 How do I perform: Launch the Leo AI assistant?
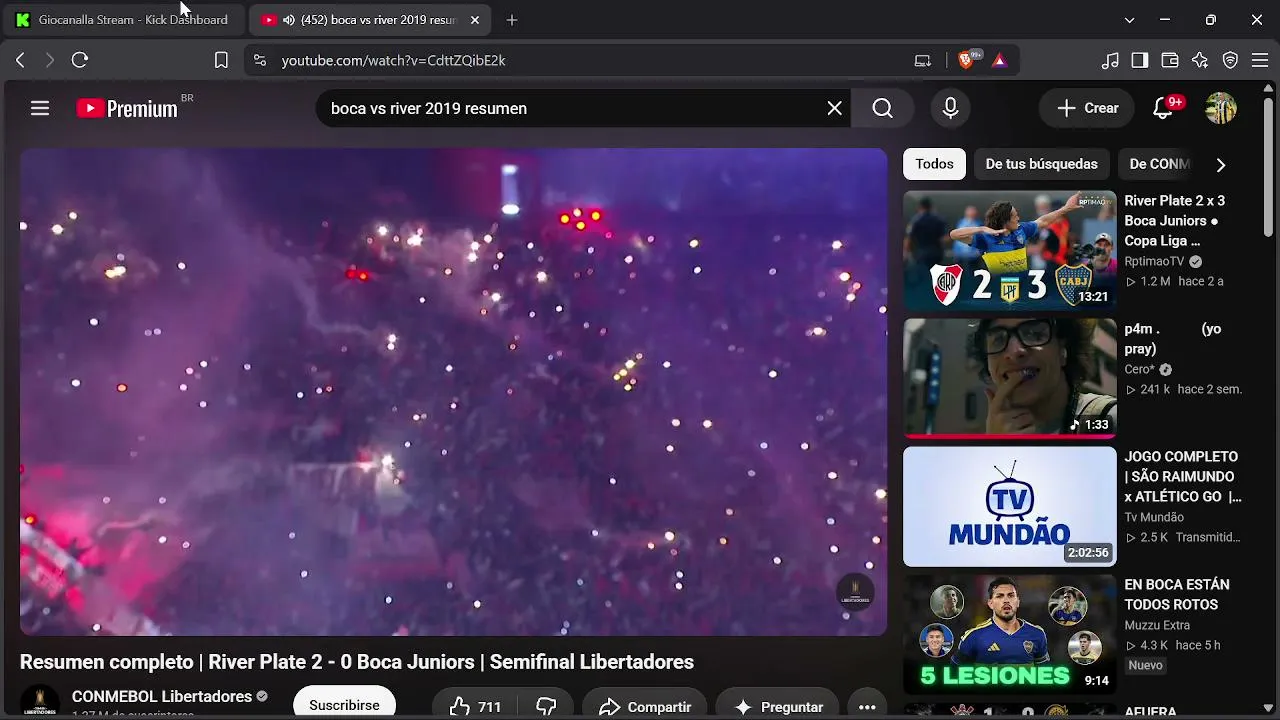tap(1200, 60)
